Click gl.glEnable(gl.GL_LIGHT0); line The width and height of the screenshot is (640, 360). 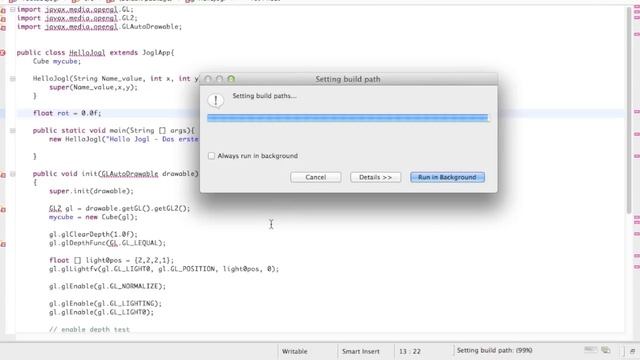point(101,312)
